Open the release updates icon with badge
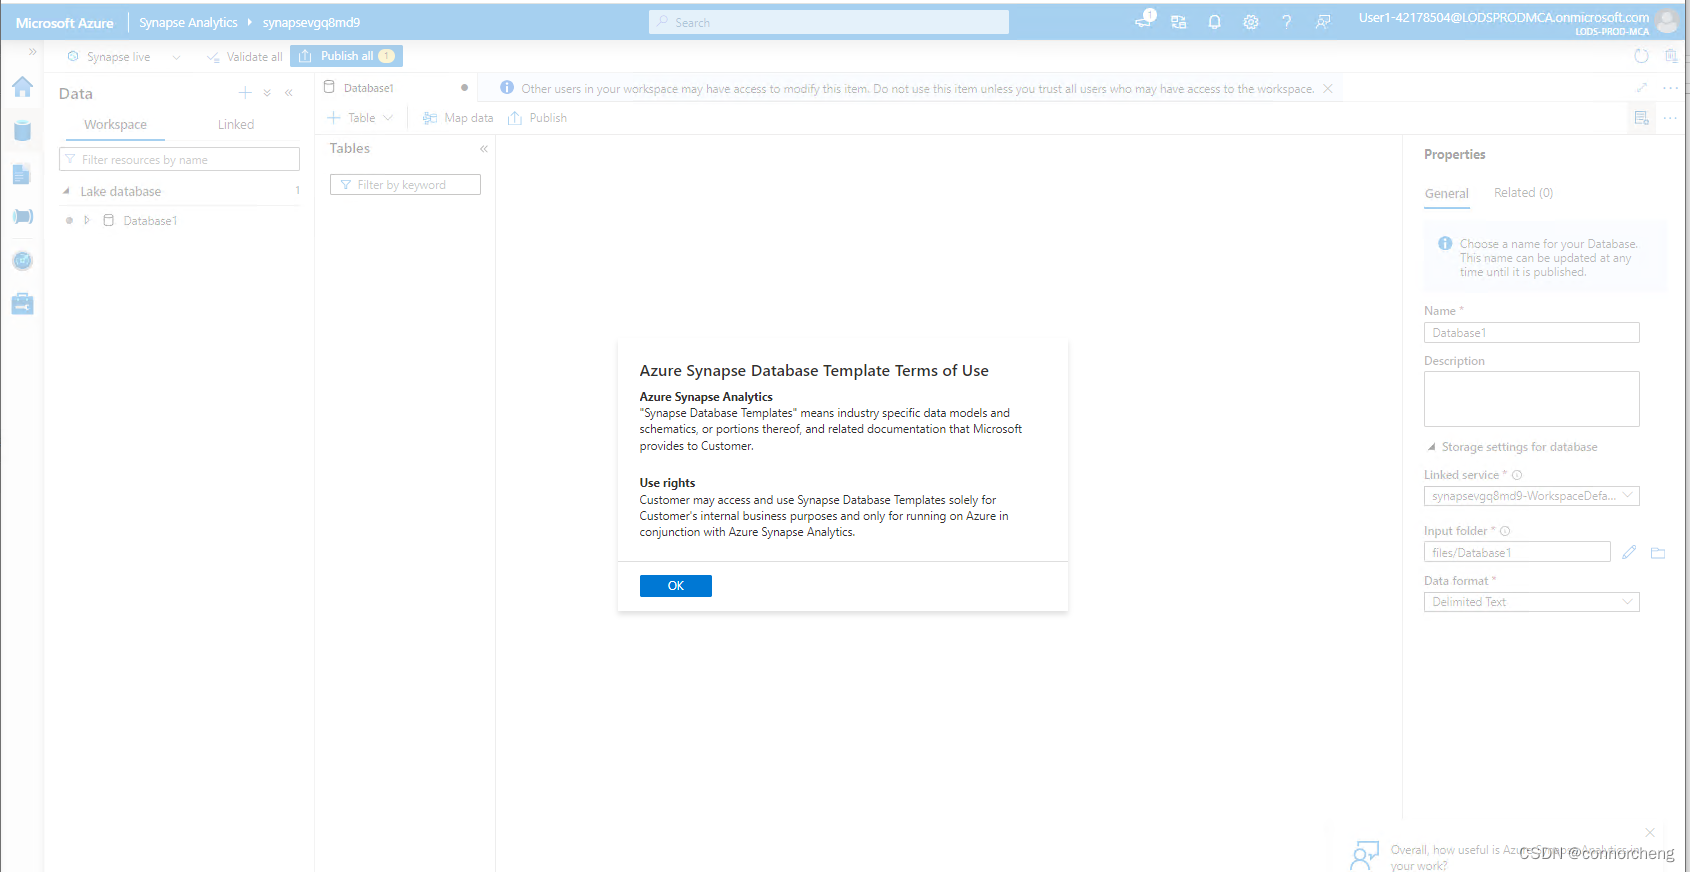The width and height of the screenshot is (1690, 872). pos(1144,20)
